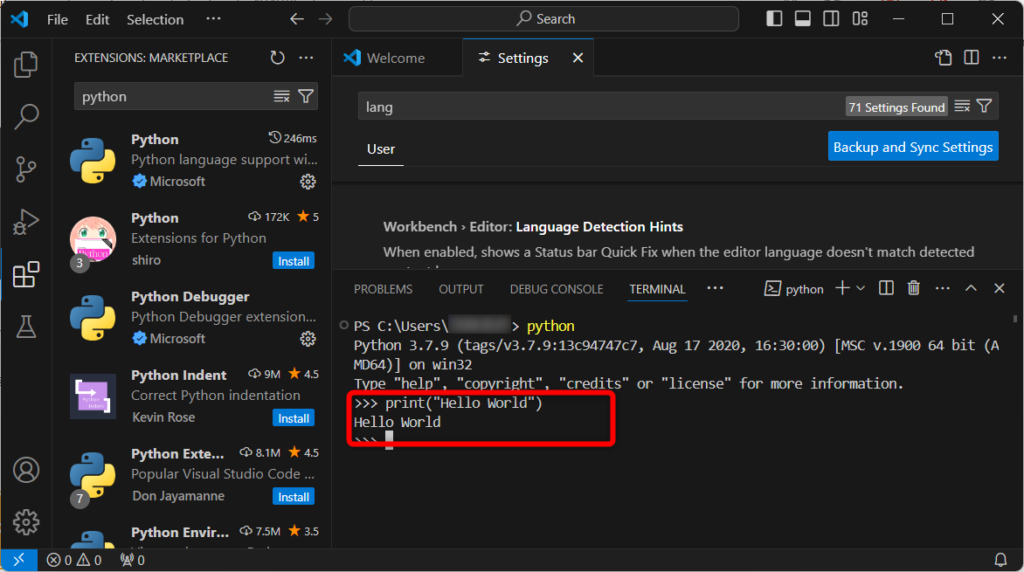Viewport: 1024px width, 572px height.
Task: Open the Edit menu
Action: (x=97, y=20)
